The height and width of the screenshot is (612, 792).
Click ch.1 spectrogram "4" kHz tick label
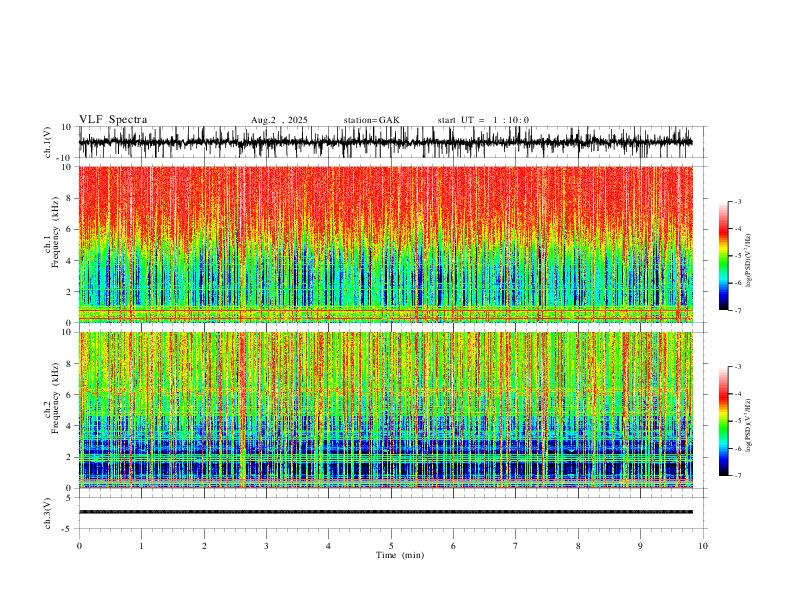click(69, 261)
